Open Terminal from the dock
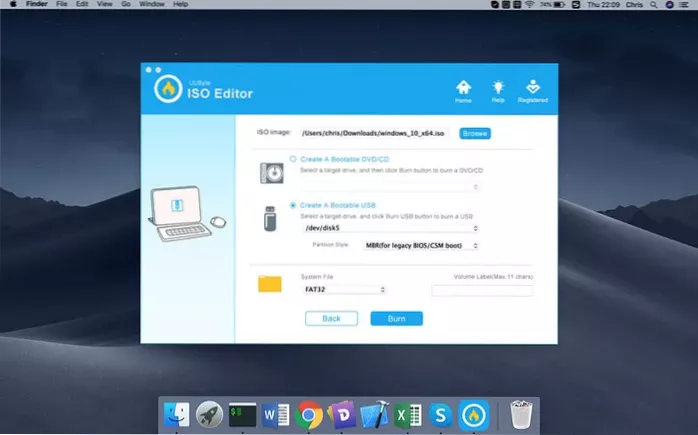698x435 pixels. click(242, 413)
